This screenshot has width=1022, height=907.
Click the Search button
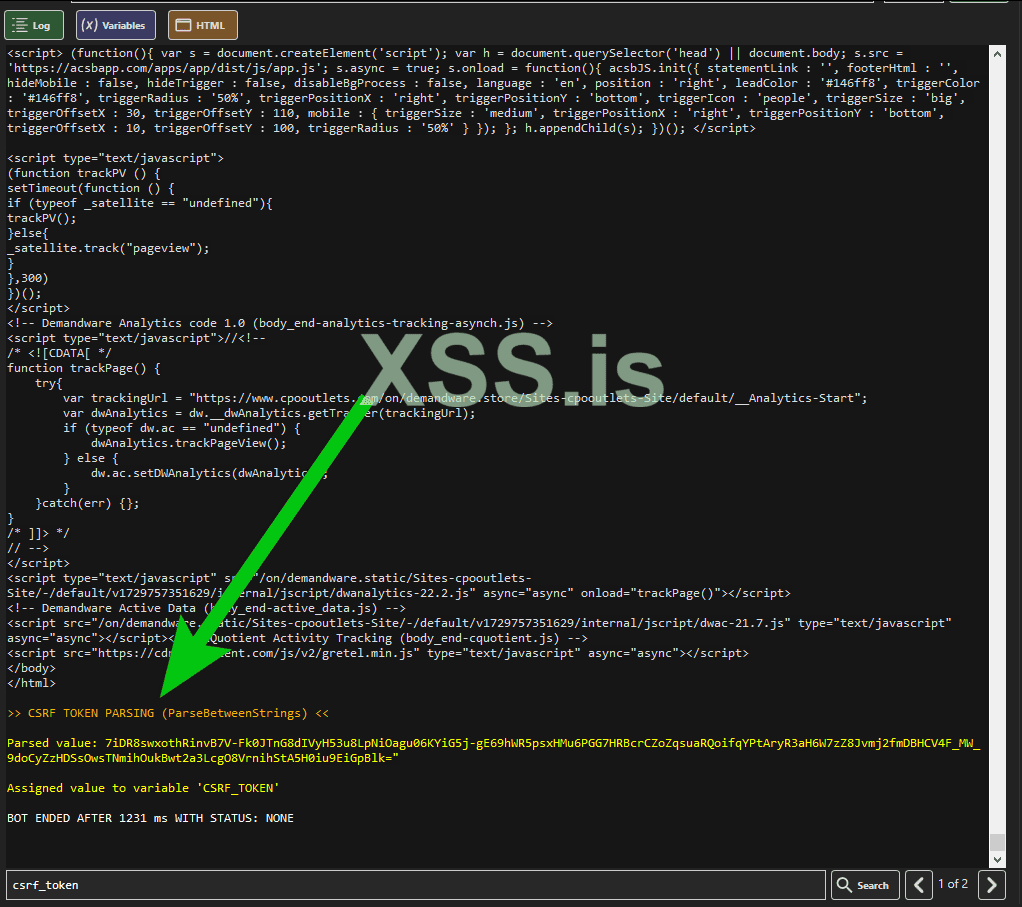865,885
